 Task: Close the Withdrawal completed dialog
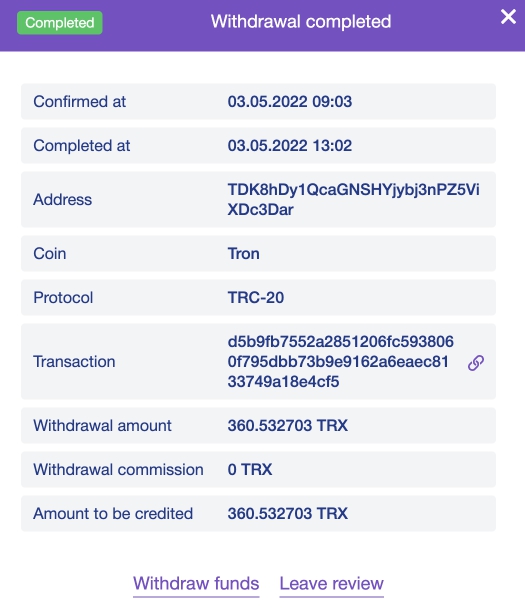[508, 17]
